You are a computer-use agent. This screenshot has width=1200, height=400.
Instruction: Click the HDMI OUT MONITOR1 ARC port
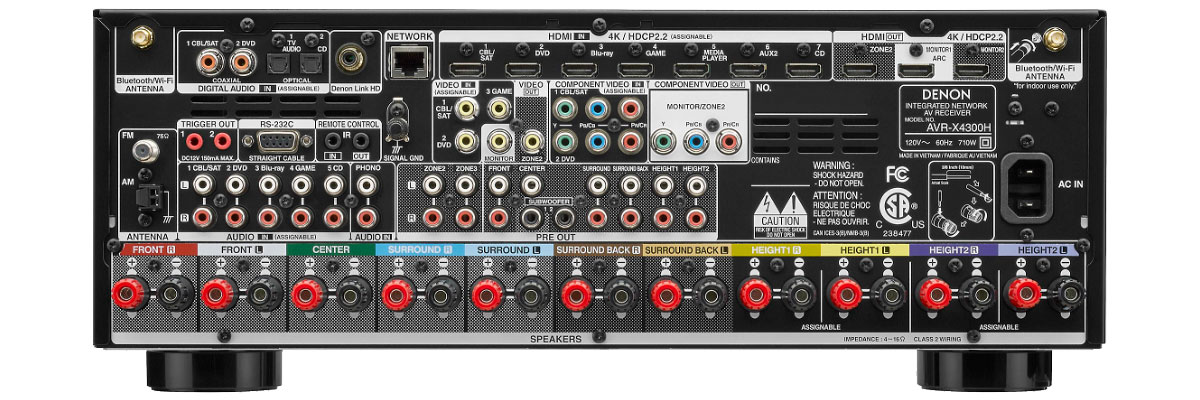(x=916, y=69)
